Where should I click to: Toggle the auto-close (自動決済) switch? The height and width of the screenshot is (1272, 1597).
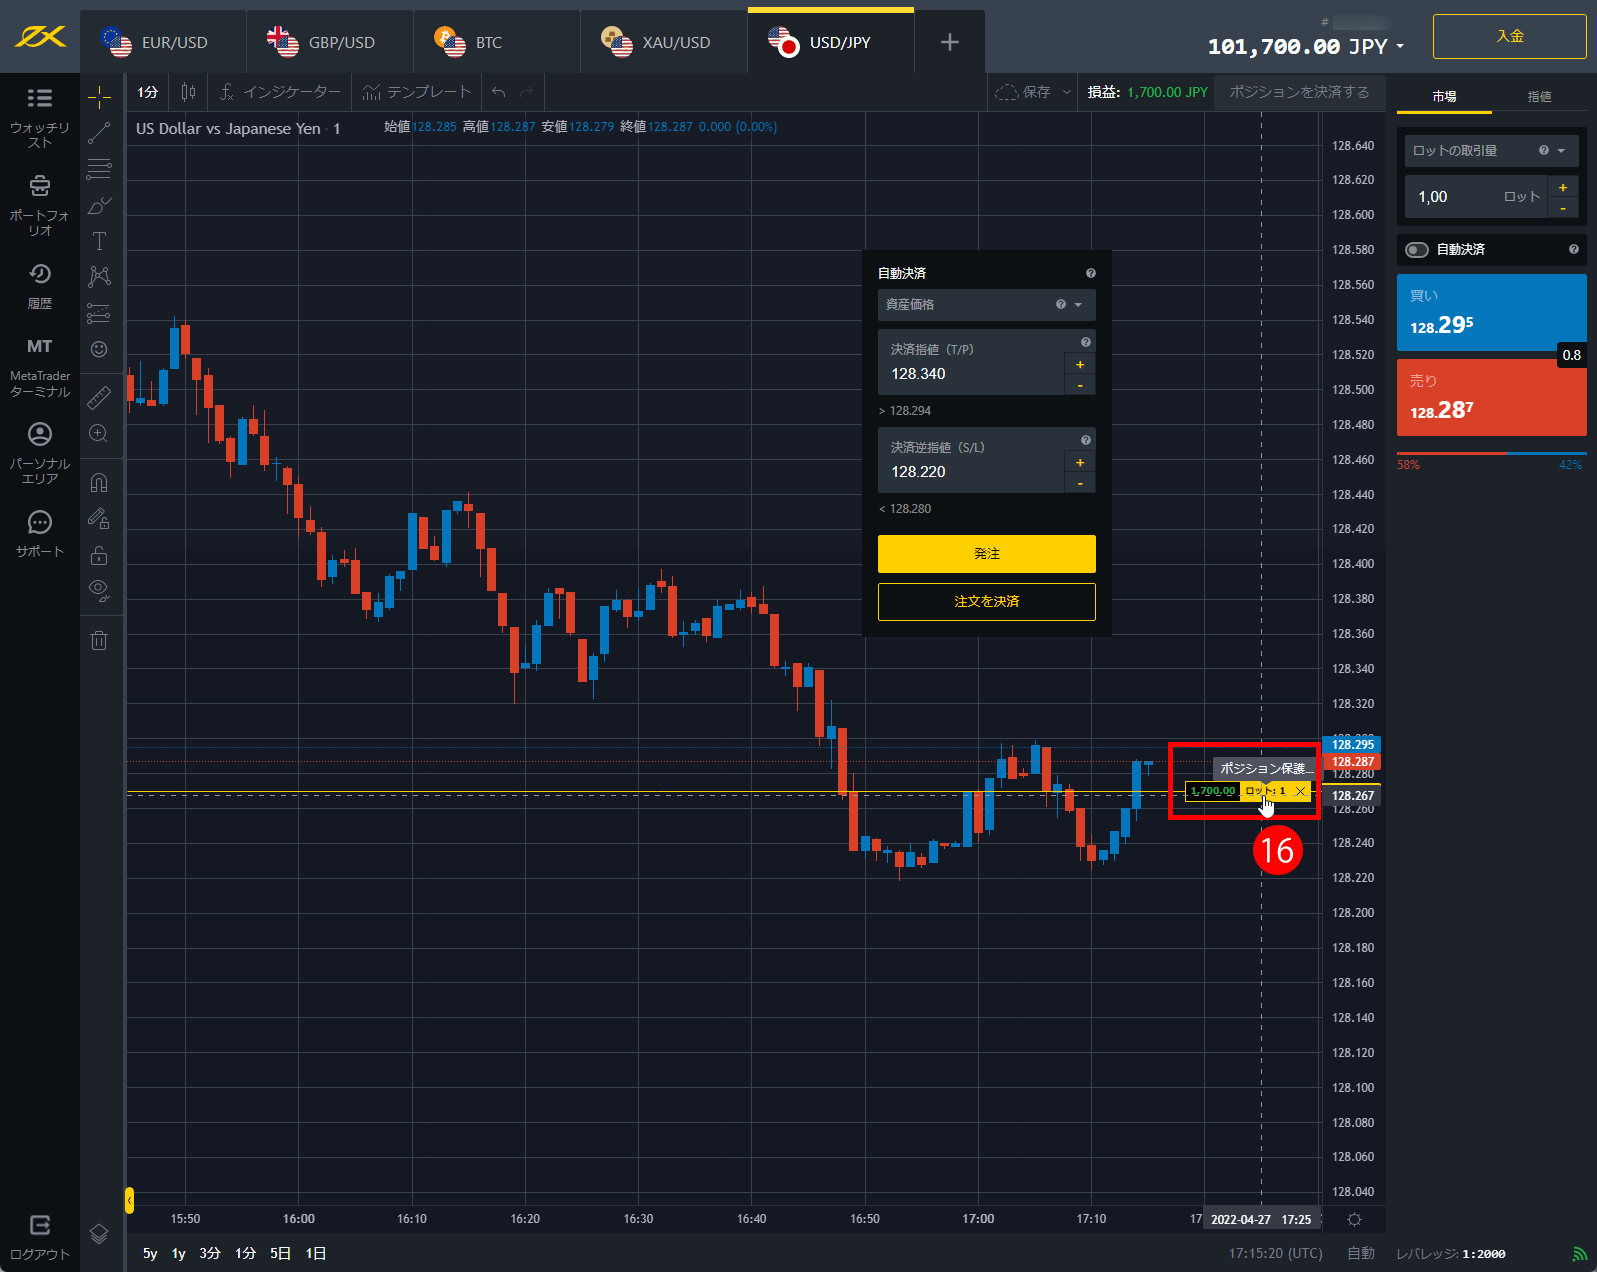(1416, 250)
